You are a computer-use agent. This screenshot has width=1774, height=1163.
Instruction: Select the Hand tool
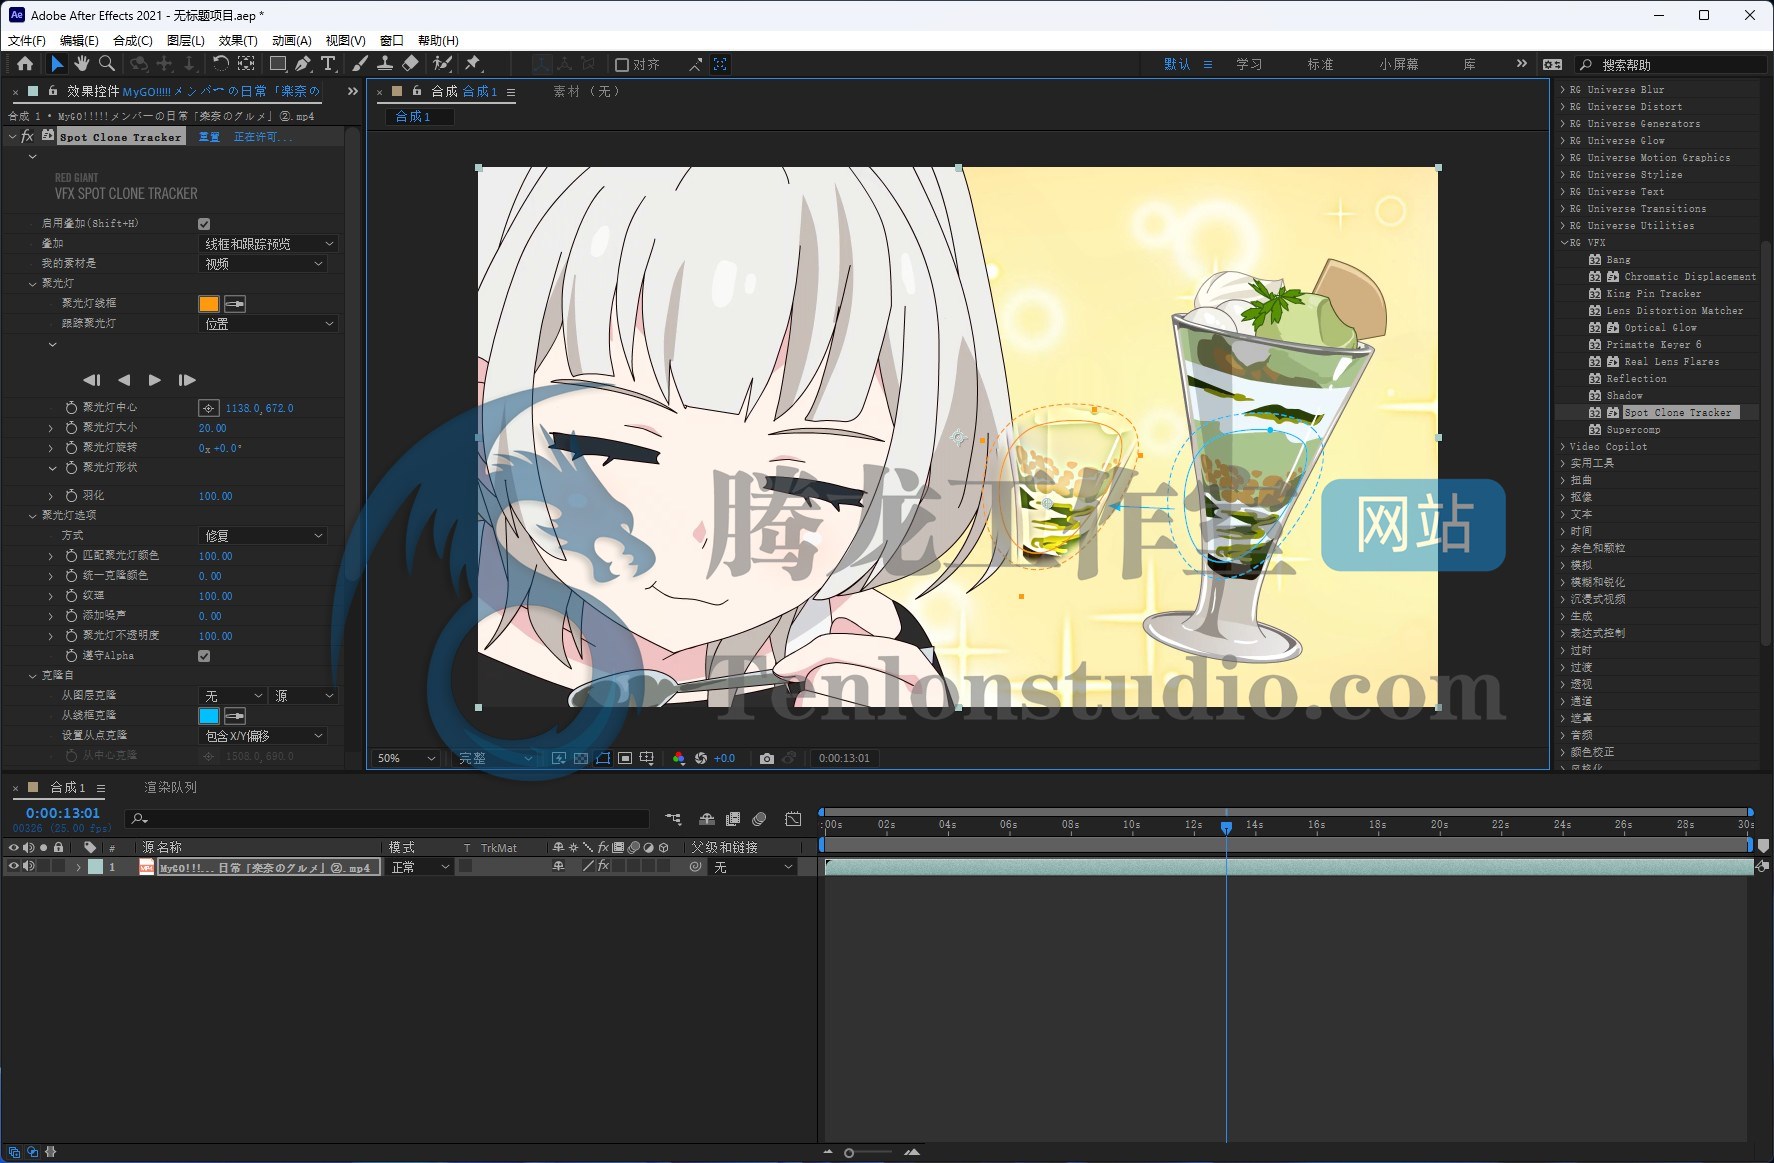pyautogui.click(x=81, y=64)
